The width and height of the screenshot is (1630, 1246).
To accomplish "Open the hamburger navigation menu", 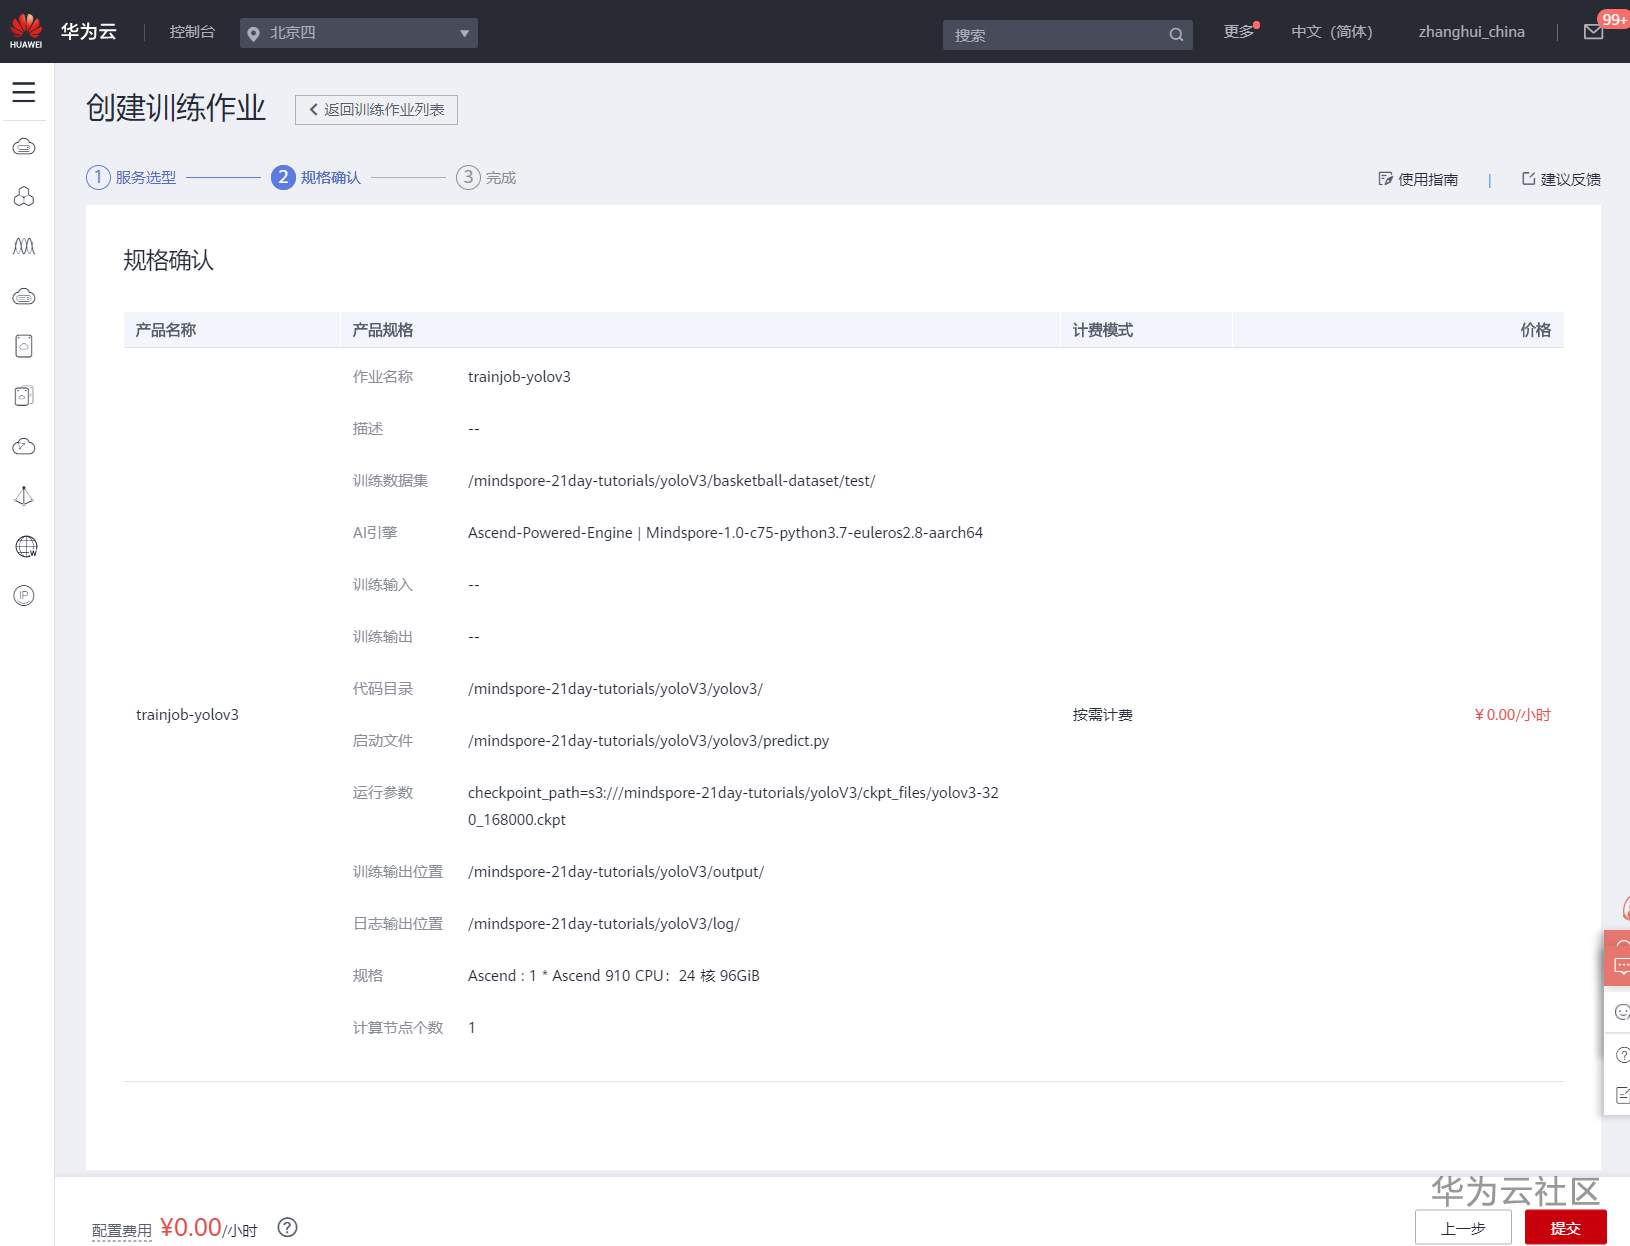I will tap(24, 92).
